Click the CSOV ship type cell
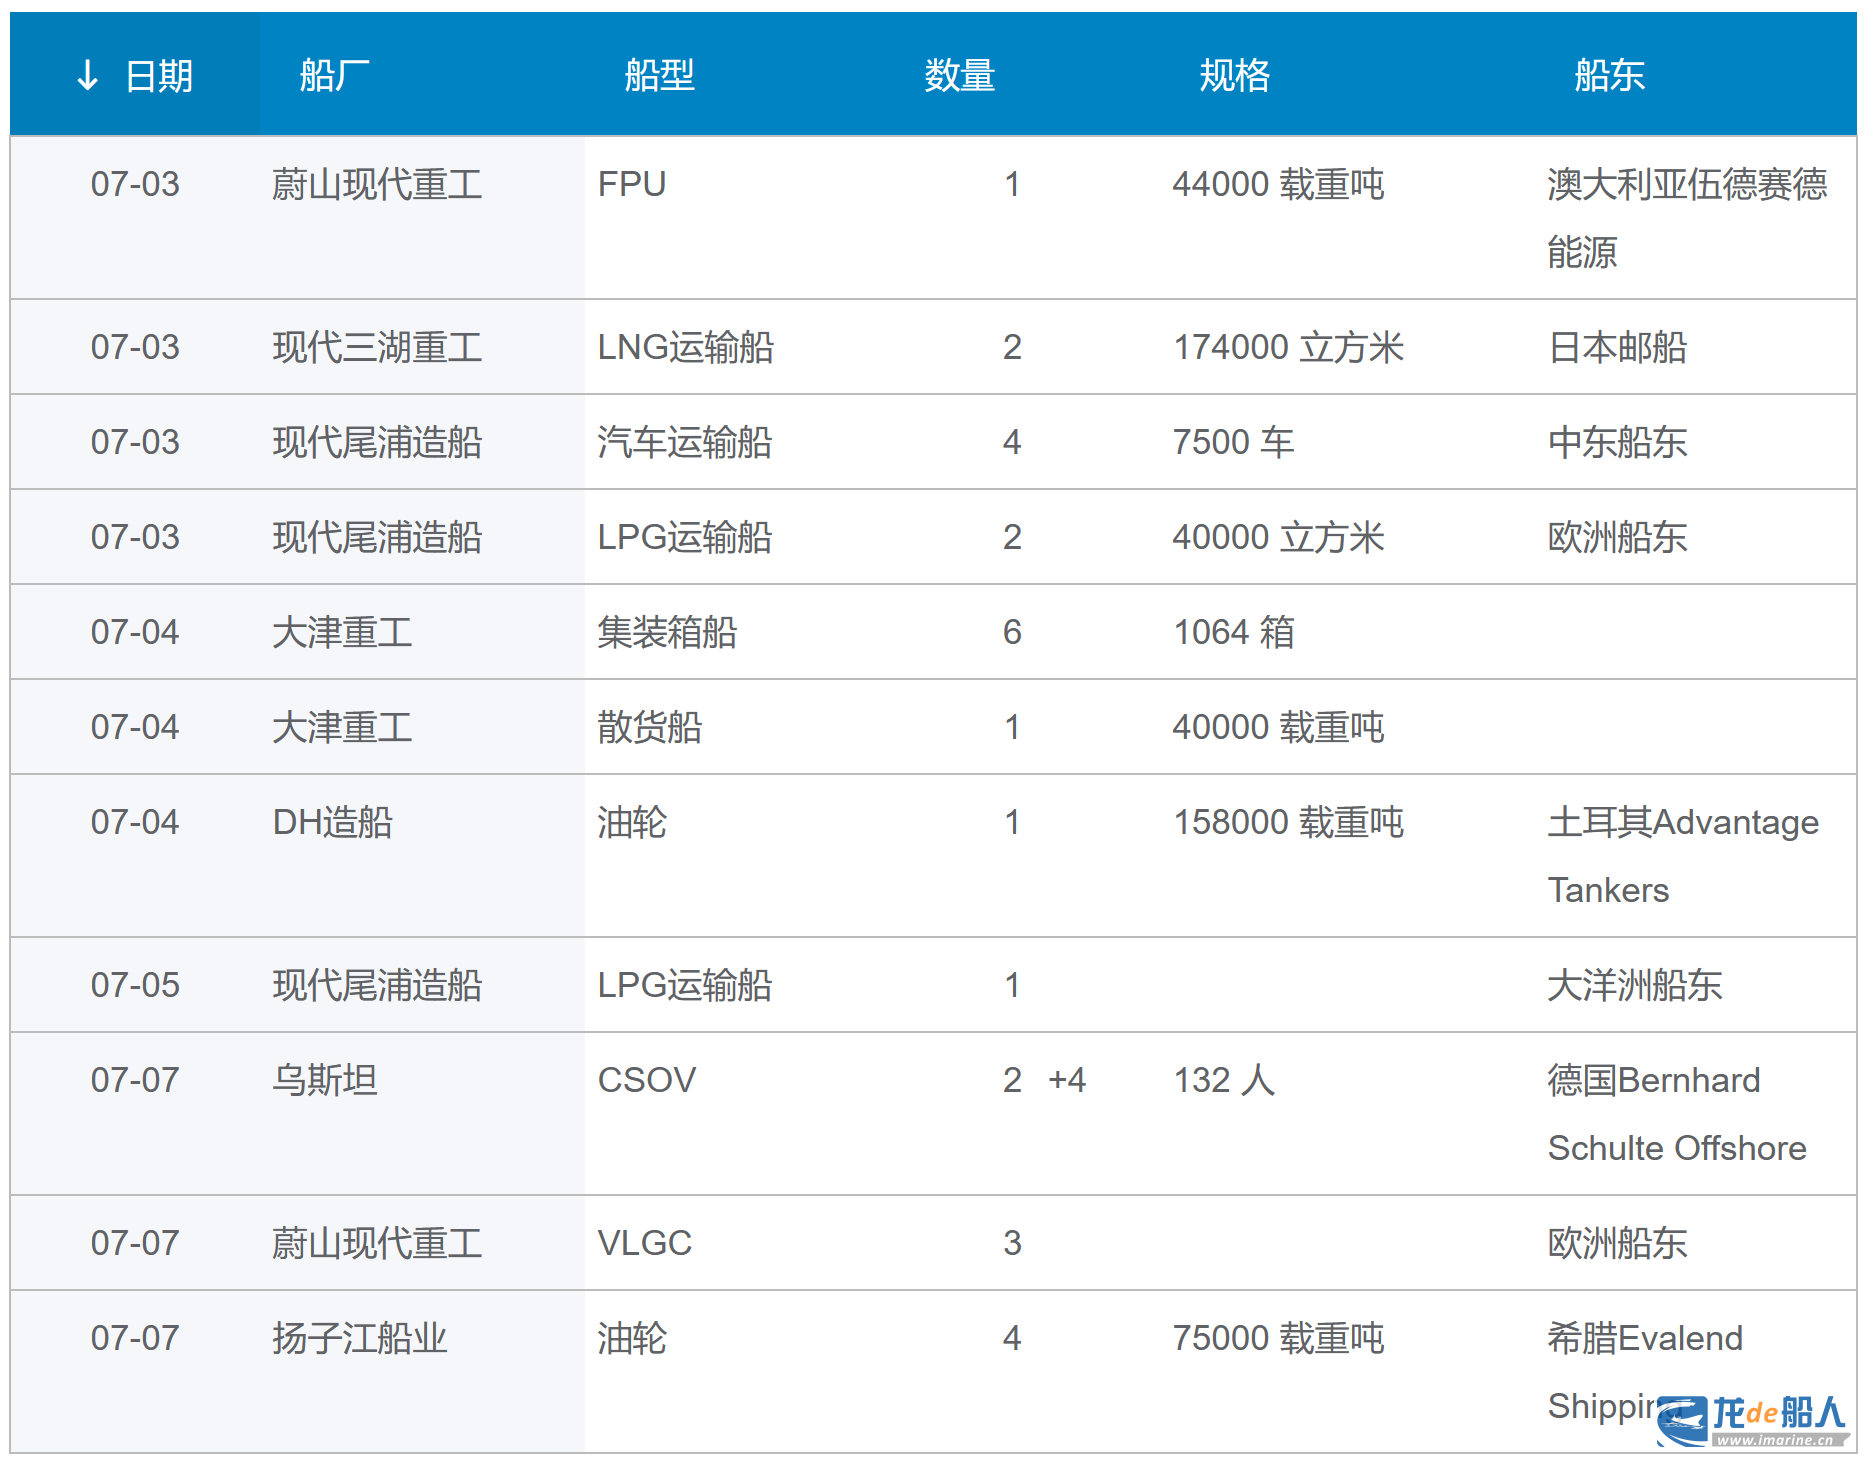Viewport: 1874px width, 1470px height. click(x=647, y=1081)
